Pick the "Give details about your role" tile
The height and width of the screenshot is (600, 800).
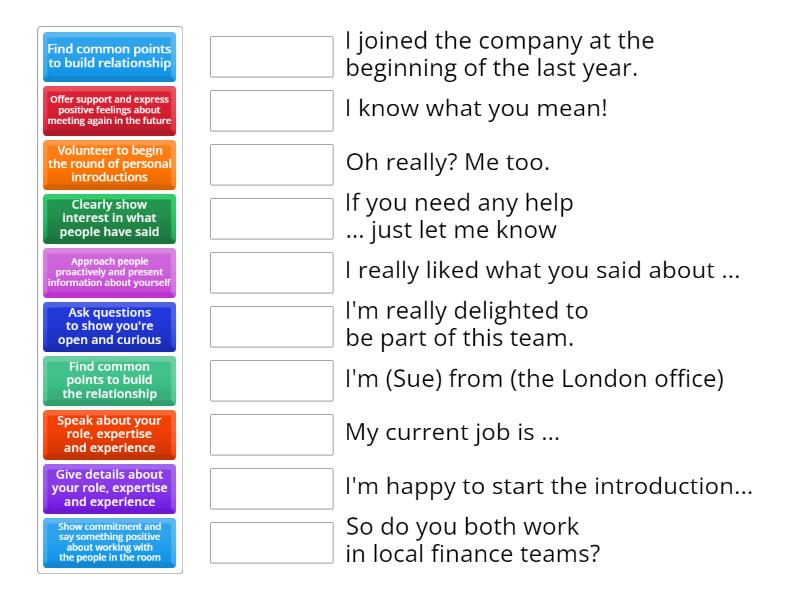(110, 488)
